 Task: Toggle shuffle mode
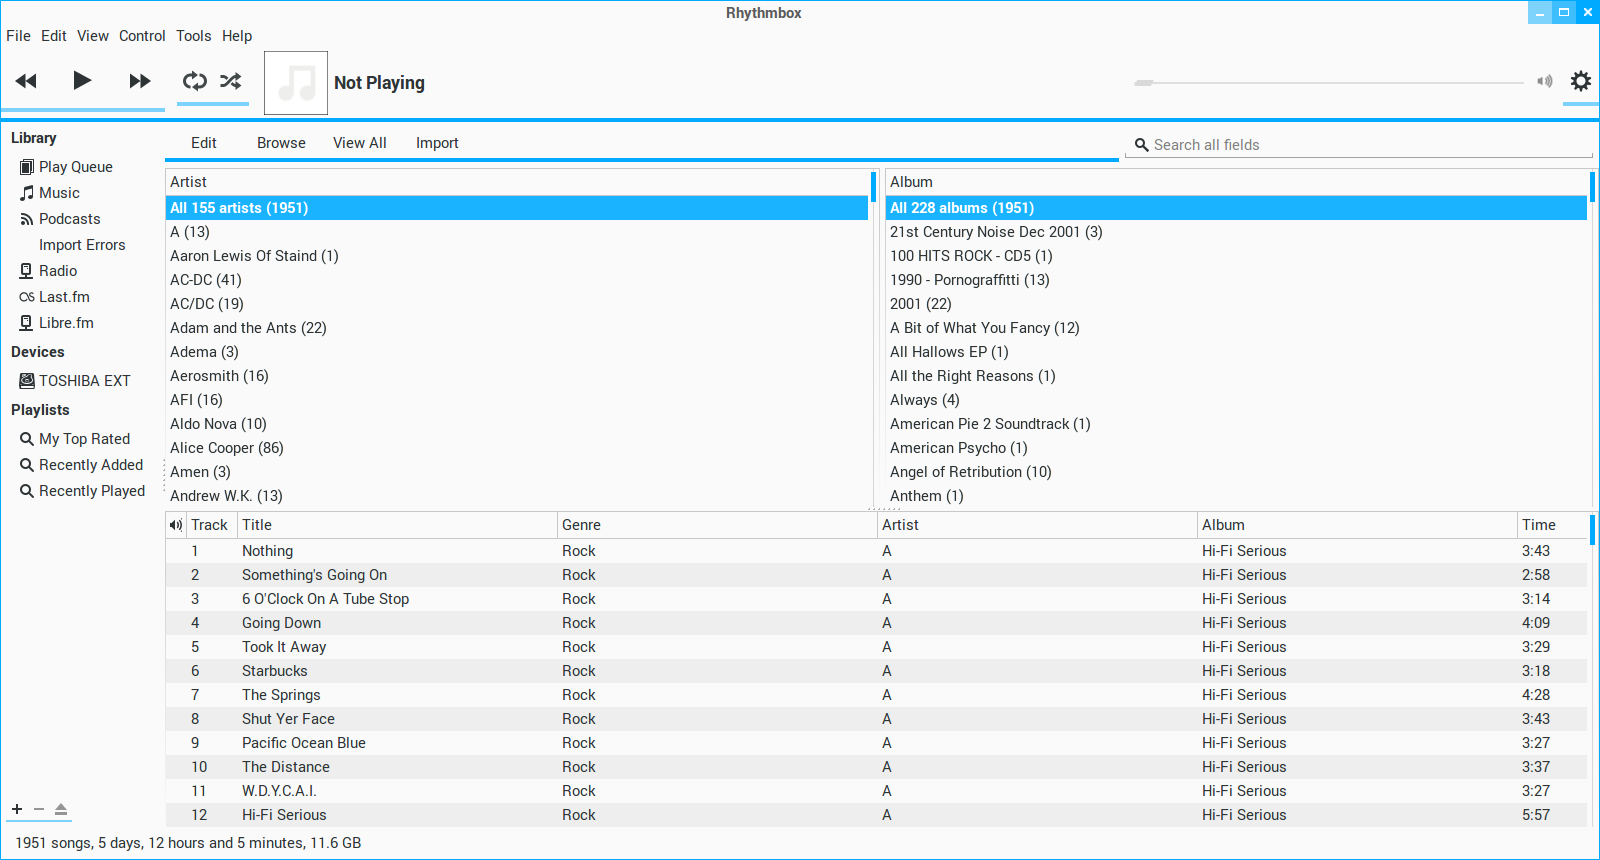click(231, 81)
